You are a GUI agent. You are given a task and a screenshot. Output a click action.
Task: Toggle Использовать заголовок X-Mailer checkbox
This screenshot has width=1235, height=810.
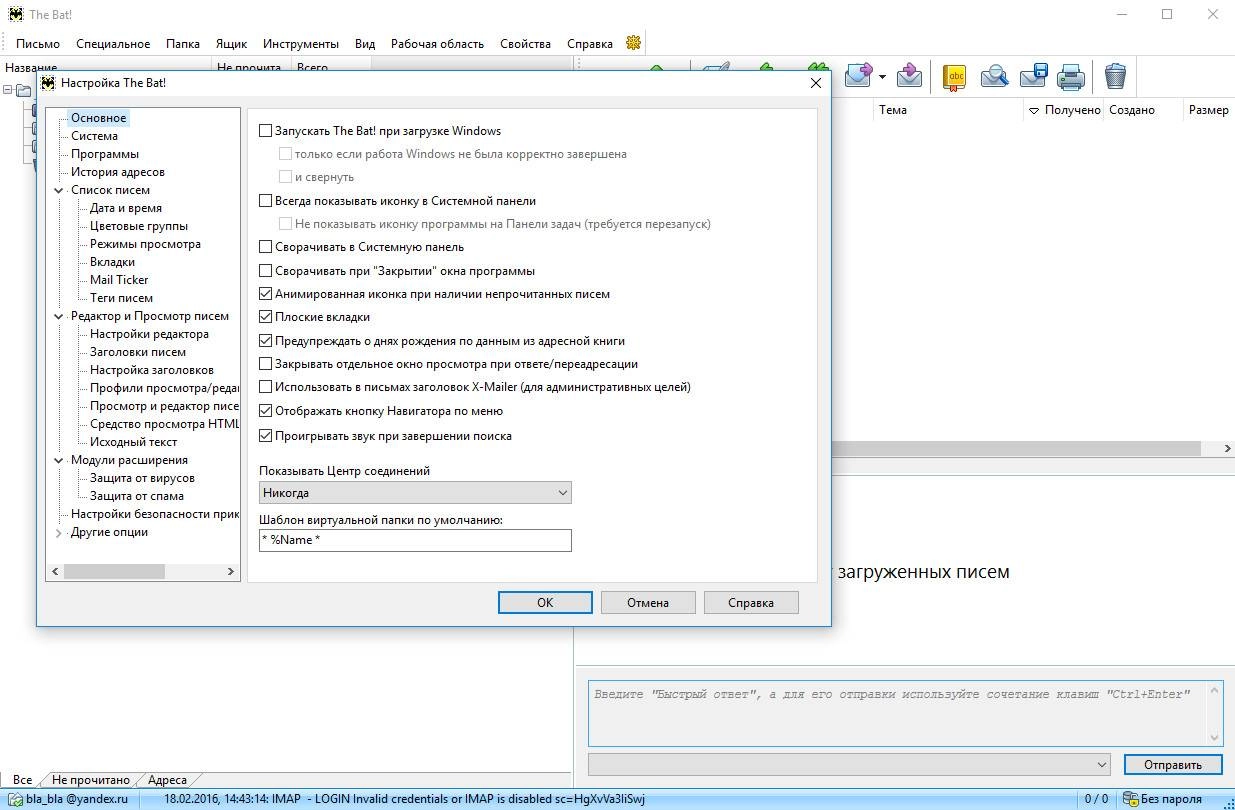coord(266,387)
